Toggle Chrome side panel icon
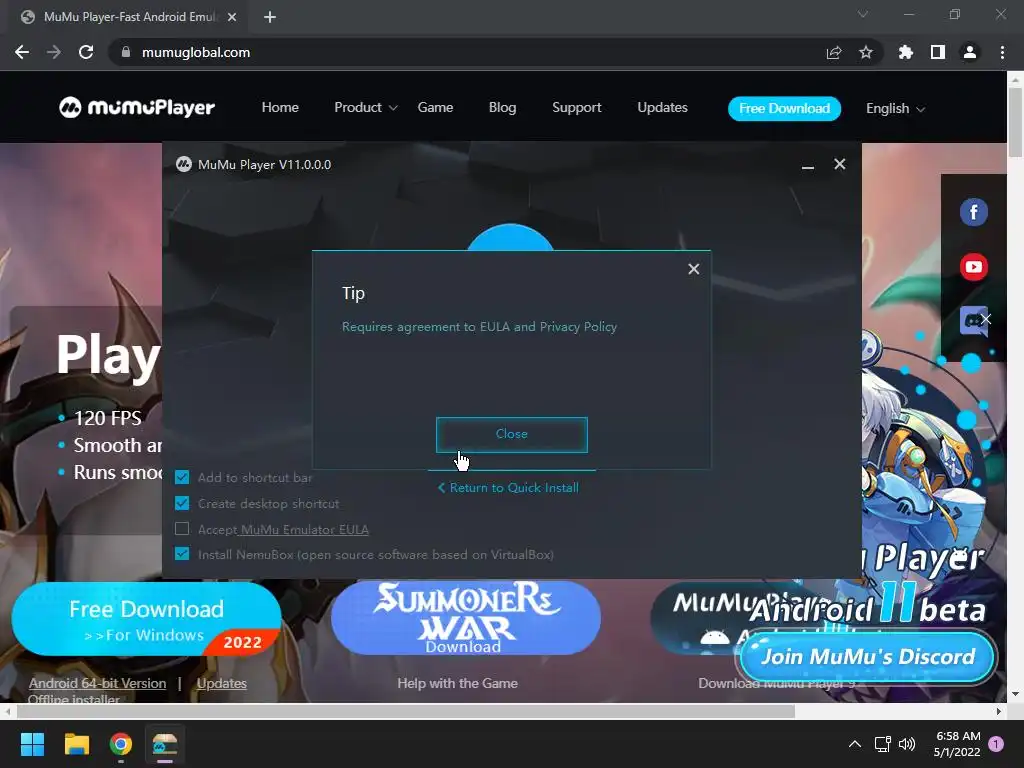The width and height of the screenshot is (1024, 768). point(938,52)
